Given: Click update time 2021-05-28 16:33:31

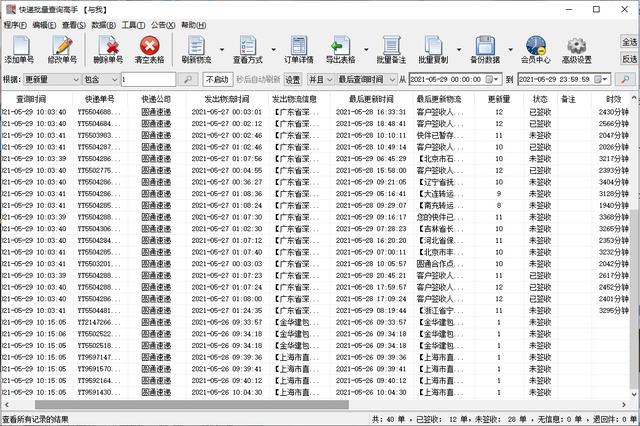Looking at the screenshot, I should tap(371, 112).
